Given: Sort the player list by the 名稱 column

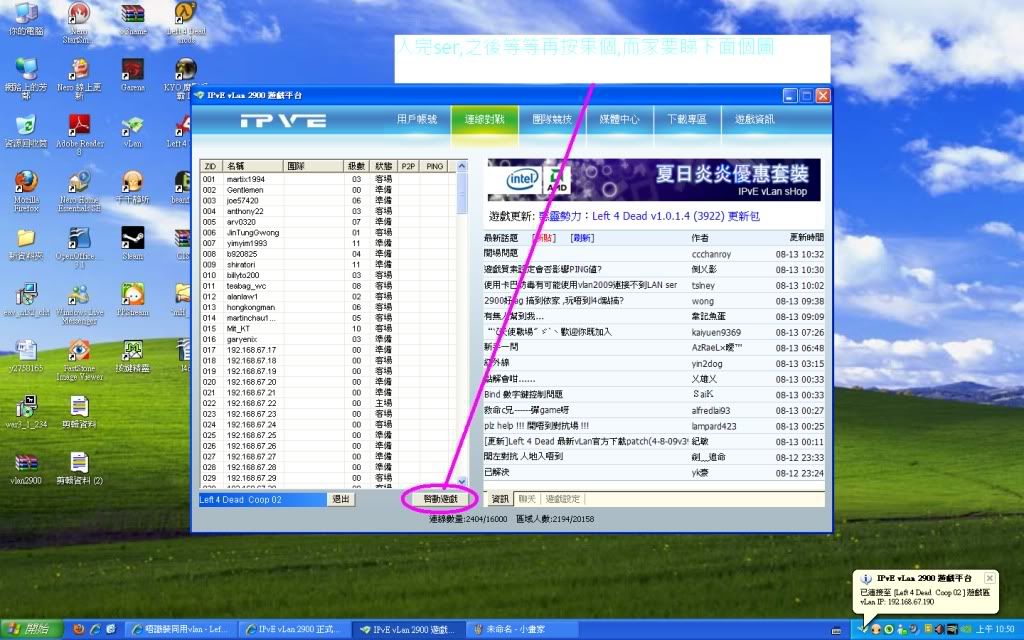Looking at the screenshot, I should click(252, 167).
